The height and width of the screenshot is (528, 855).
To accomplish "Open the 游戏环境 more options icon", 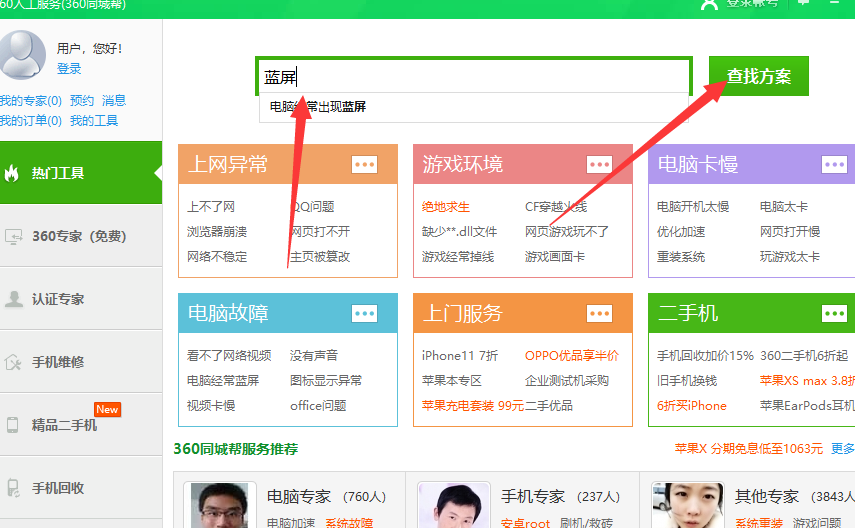I will coord(599,164).
